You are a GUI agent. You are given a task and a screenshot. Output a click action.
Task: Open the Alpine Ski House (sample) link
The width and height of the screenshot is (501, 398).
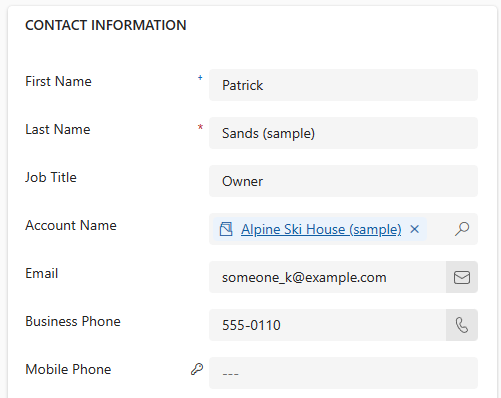tap(321, 229)
